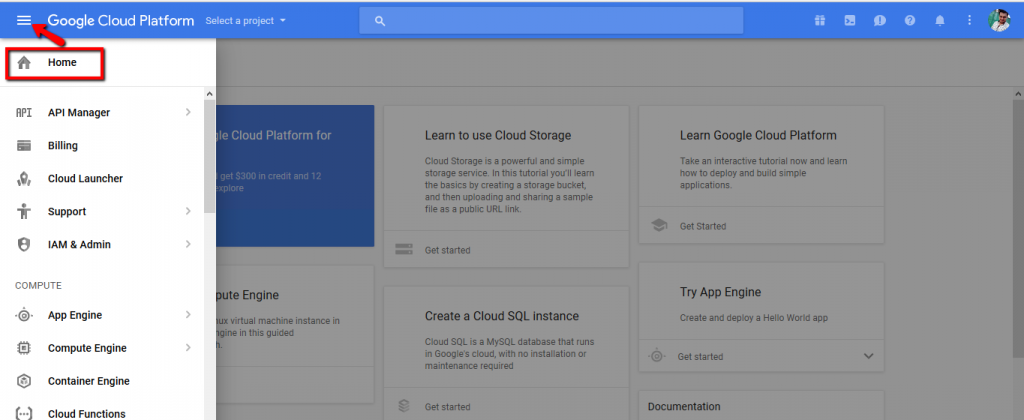Screen dimensions: 1024x420
Task: Click the main page vertical scrollbar
Action: pyautogui.click(x=1018, y=229)
